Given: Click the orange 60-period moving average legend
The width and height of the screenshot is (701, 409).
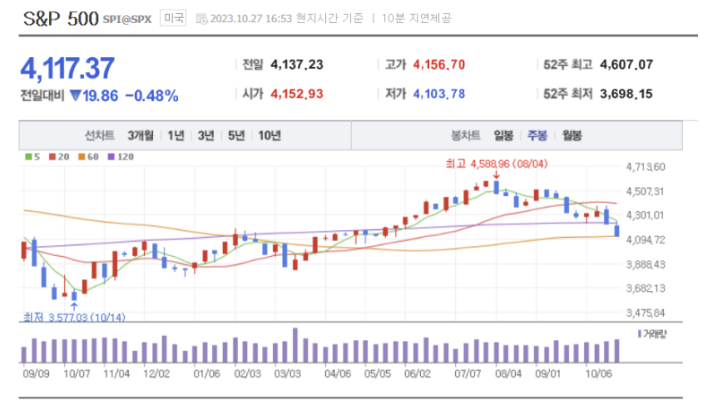Looking at the screenshot, I should coord(88,157).
